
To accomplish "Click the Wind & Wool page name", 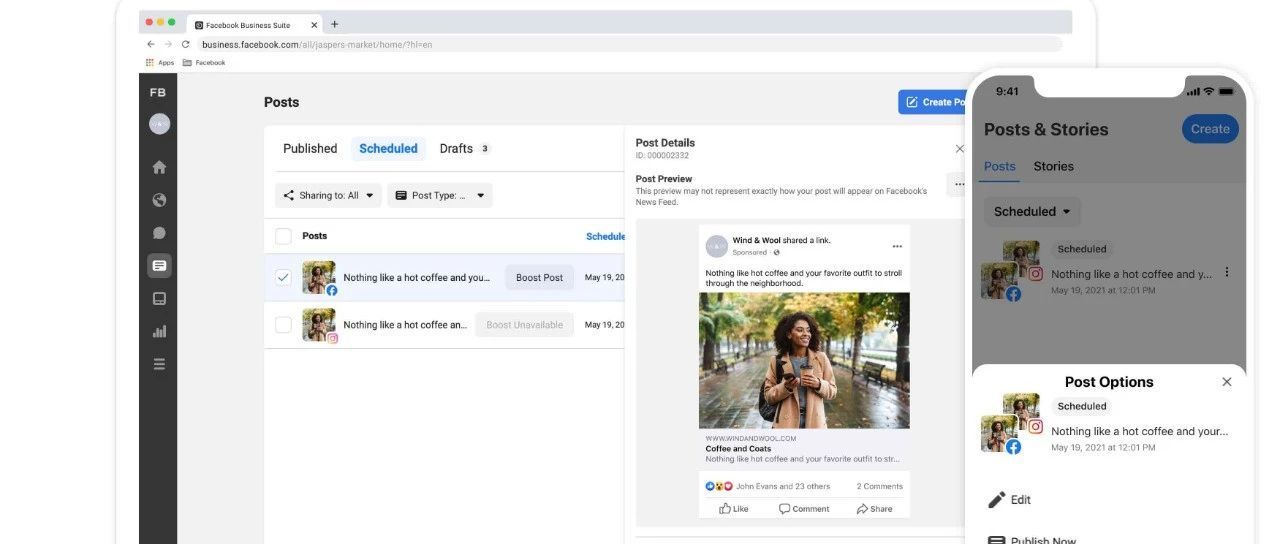I will click(x=757, y=240).
